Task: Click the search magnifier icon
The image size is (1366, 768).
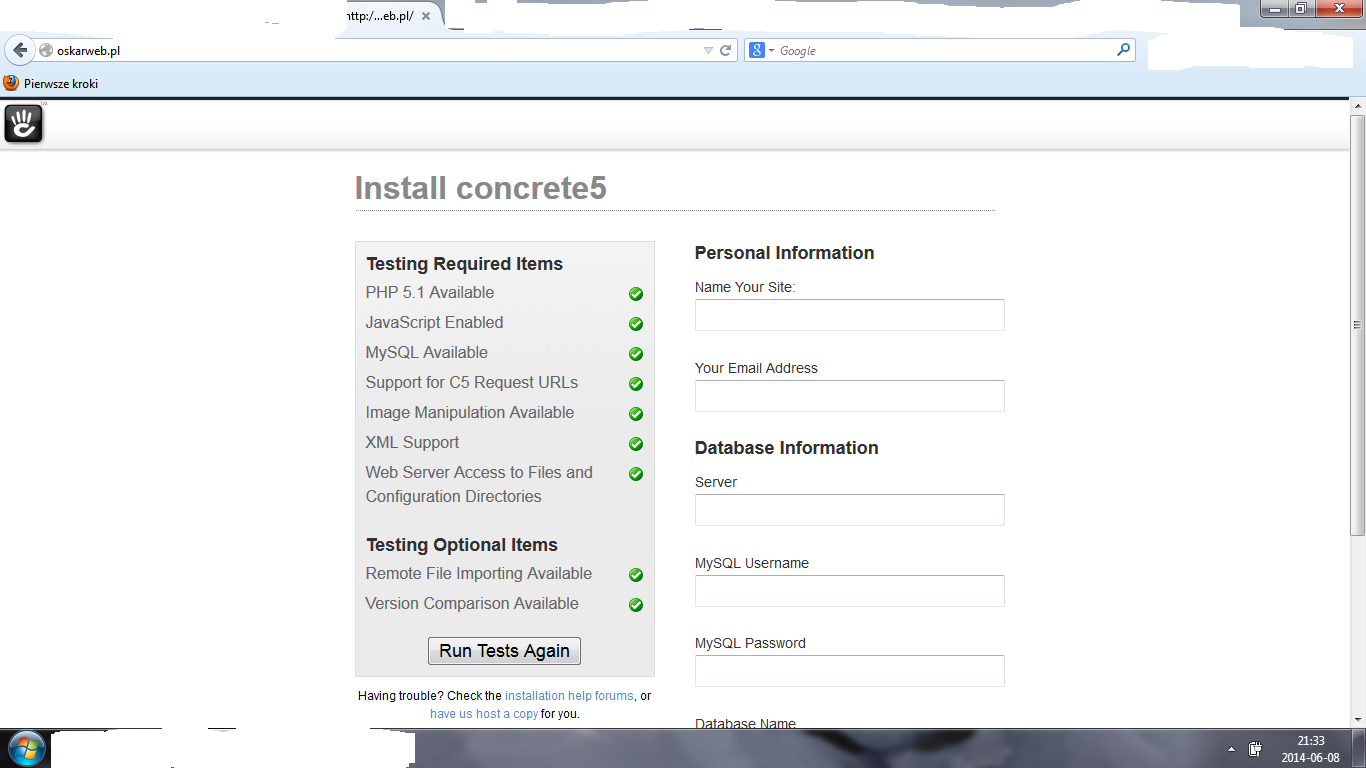Action: (x=1123, y=49)
